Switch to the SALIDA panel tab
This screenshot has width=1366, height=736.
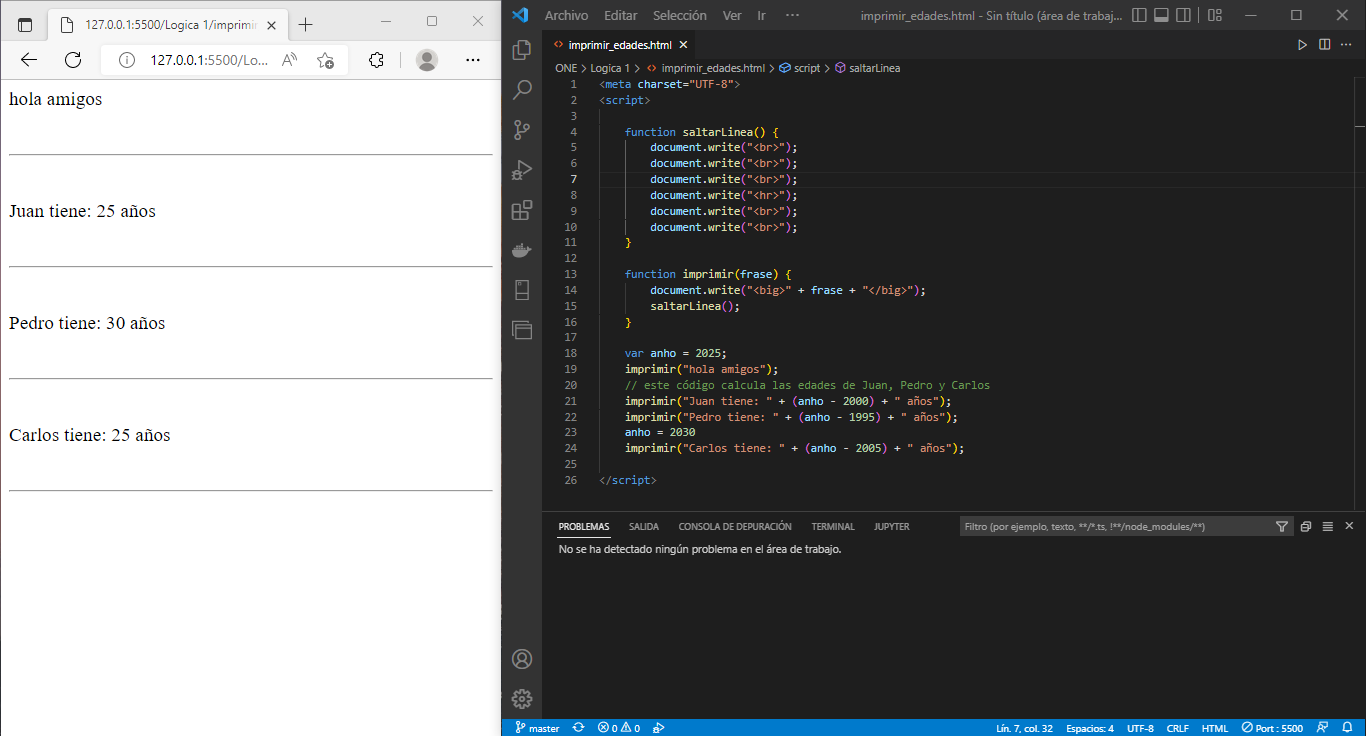click(x=644, y=526)
